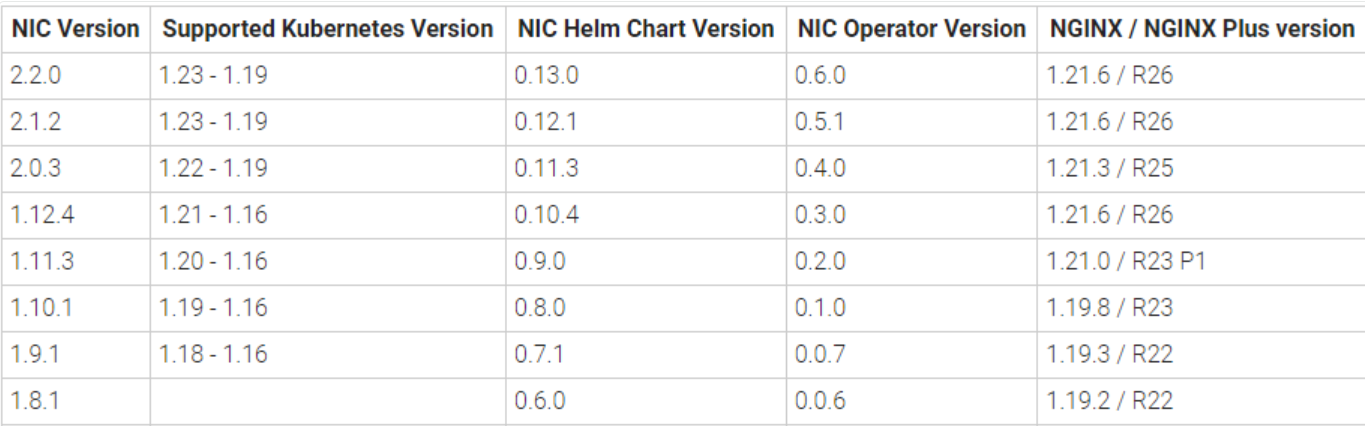Select the NIC version 1.11.3 cell

click(40, 261)
